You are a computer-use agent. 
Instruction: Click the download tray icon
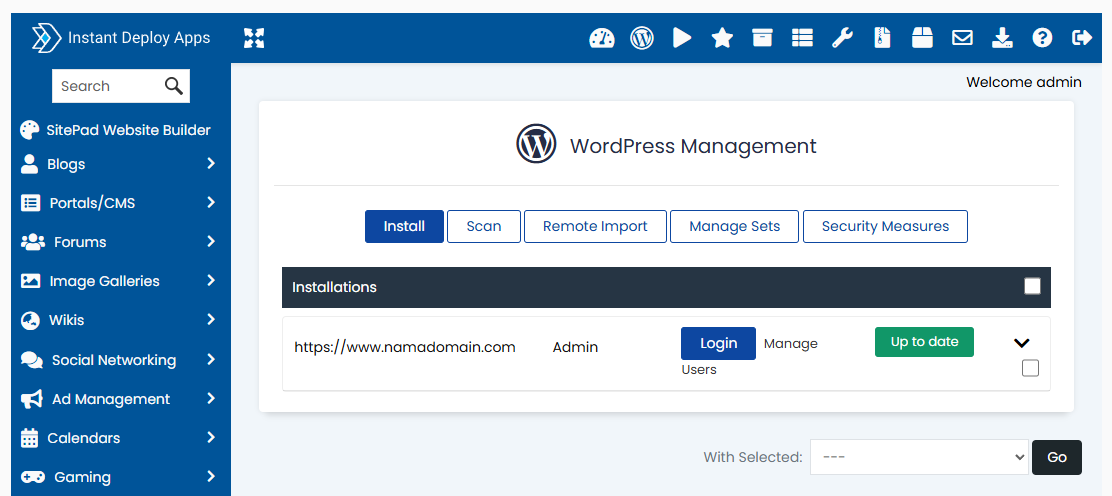coord(1002,38)
